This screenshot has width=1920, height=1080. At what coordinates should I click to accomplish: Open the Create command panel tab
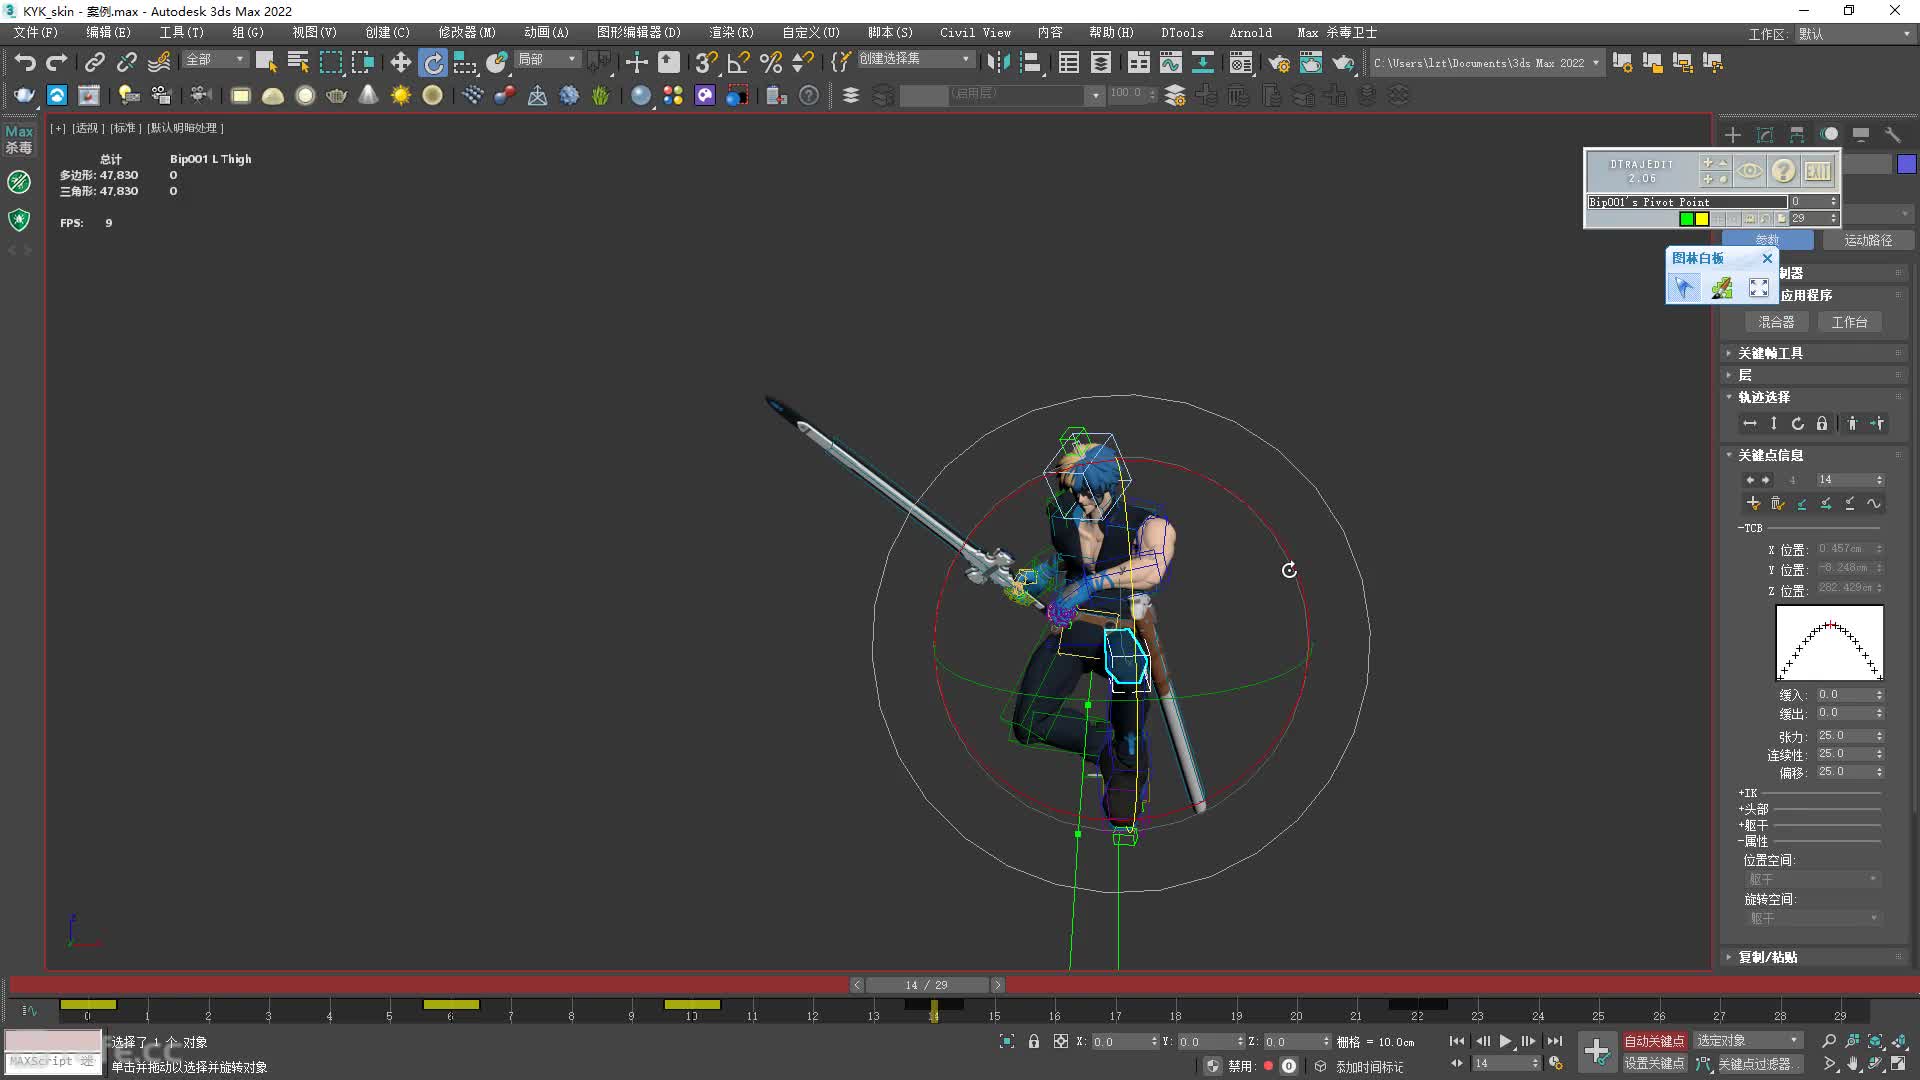(x=1733, y=134)
